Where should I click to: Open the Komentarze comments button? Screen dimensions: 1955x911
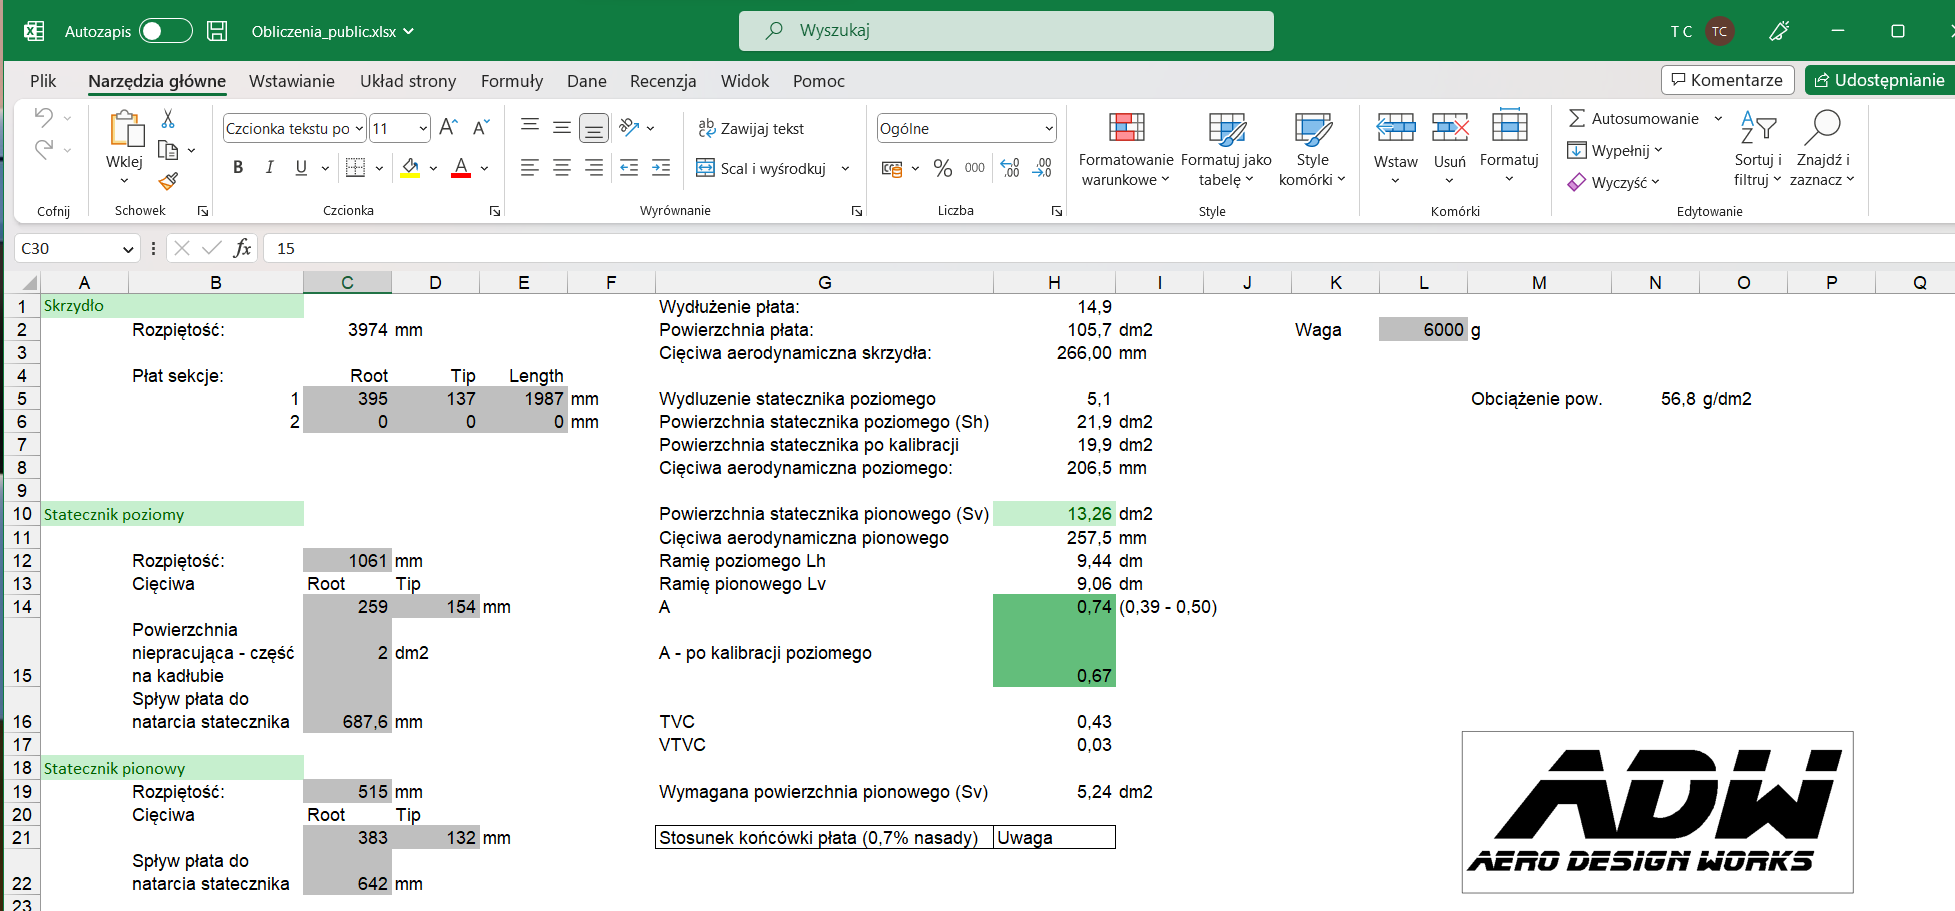1727,80
